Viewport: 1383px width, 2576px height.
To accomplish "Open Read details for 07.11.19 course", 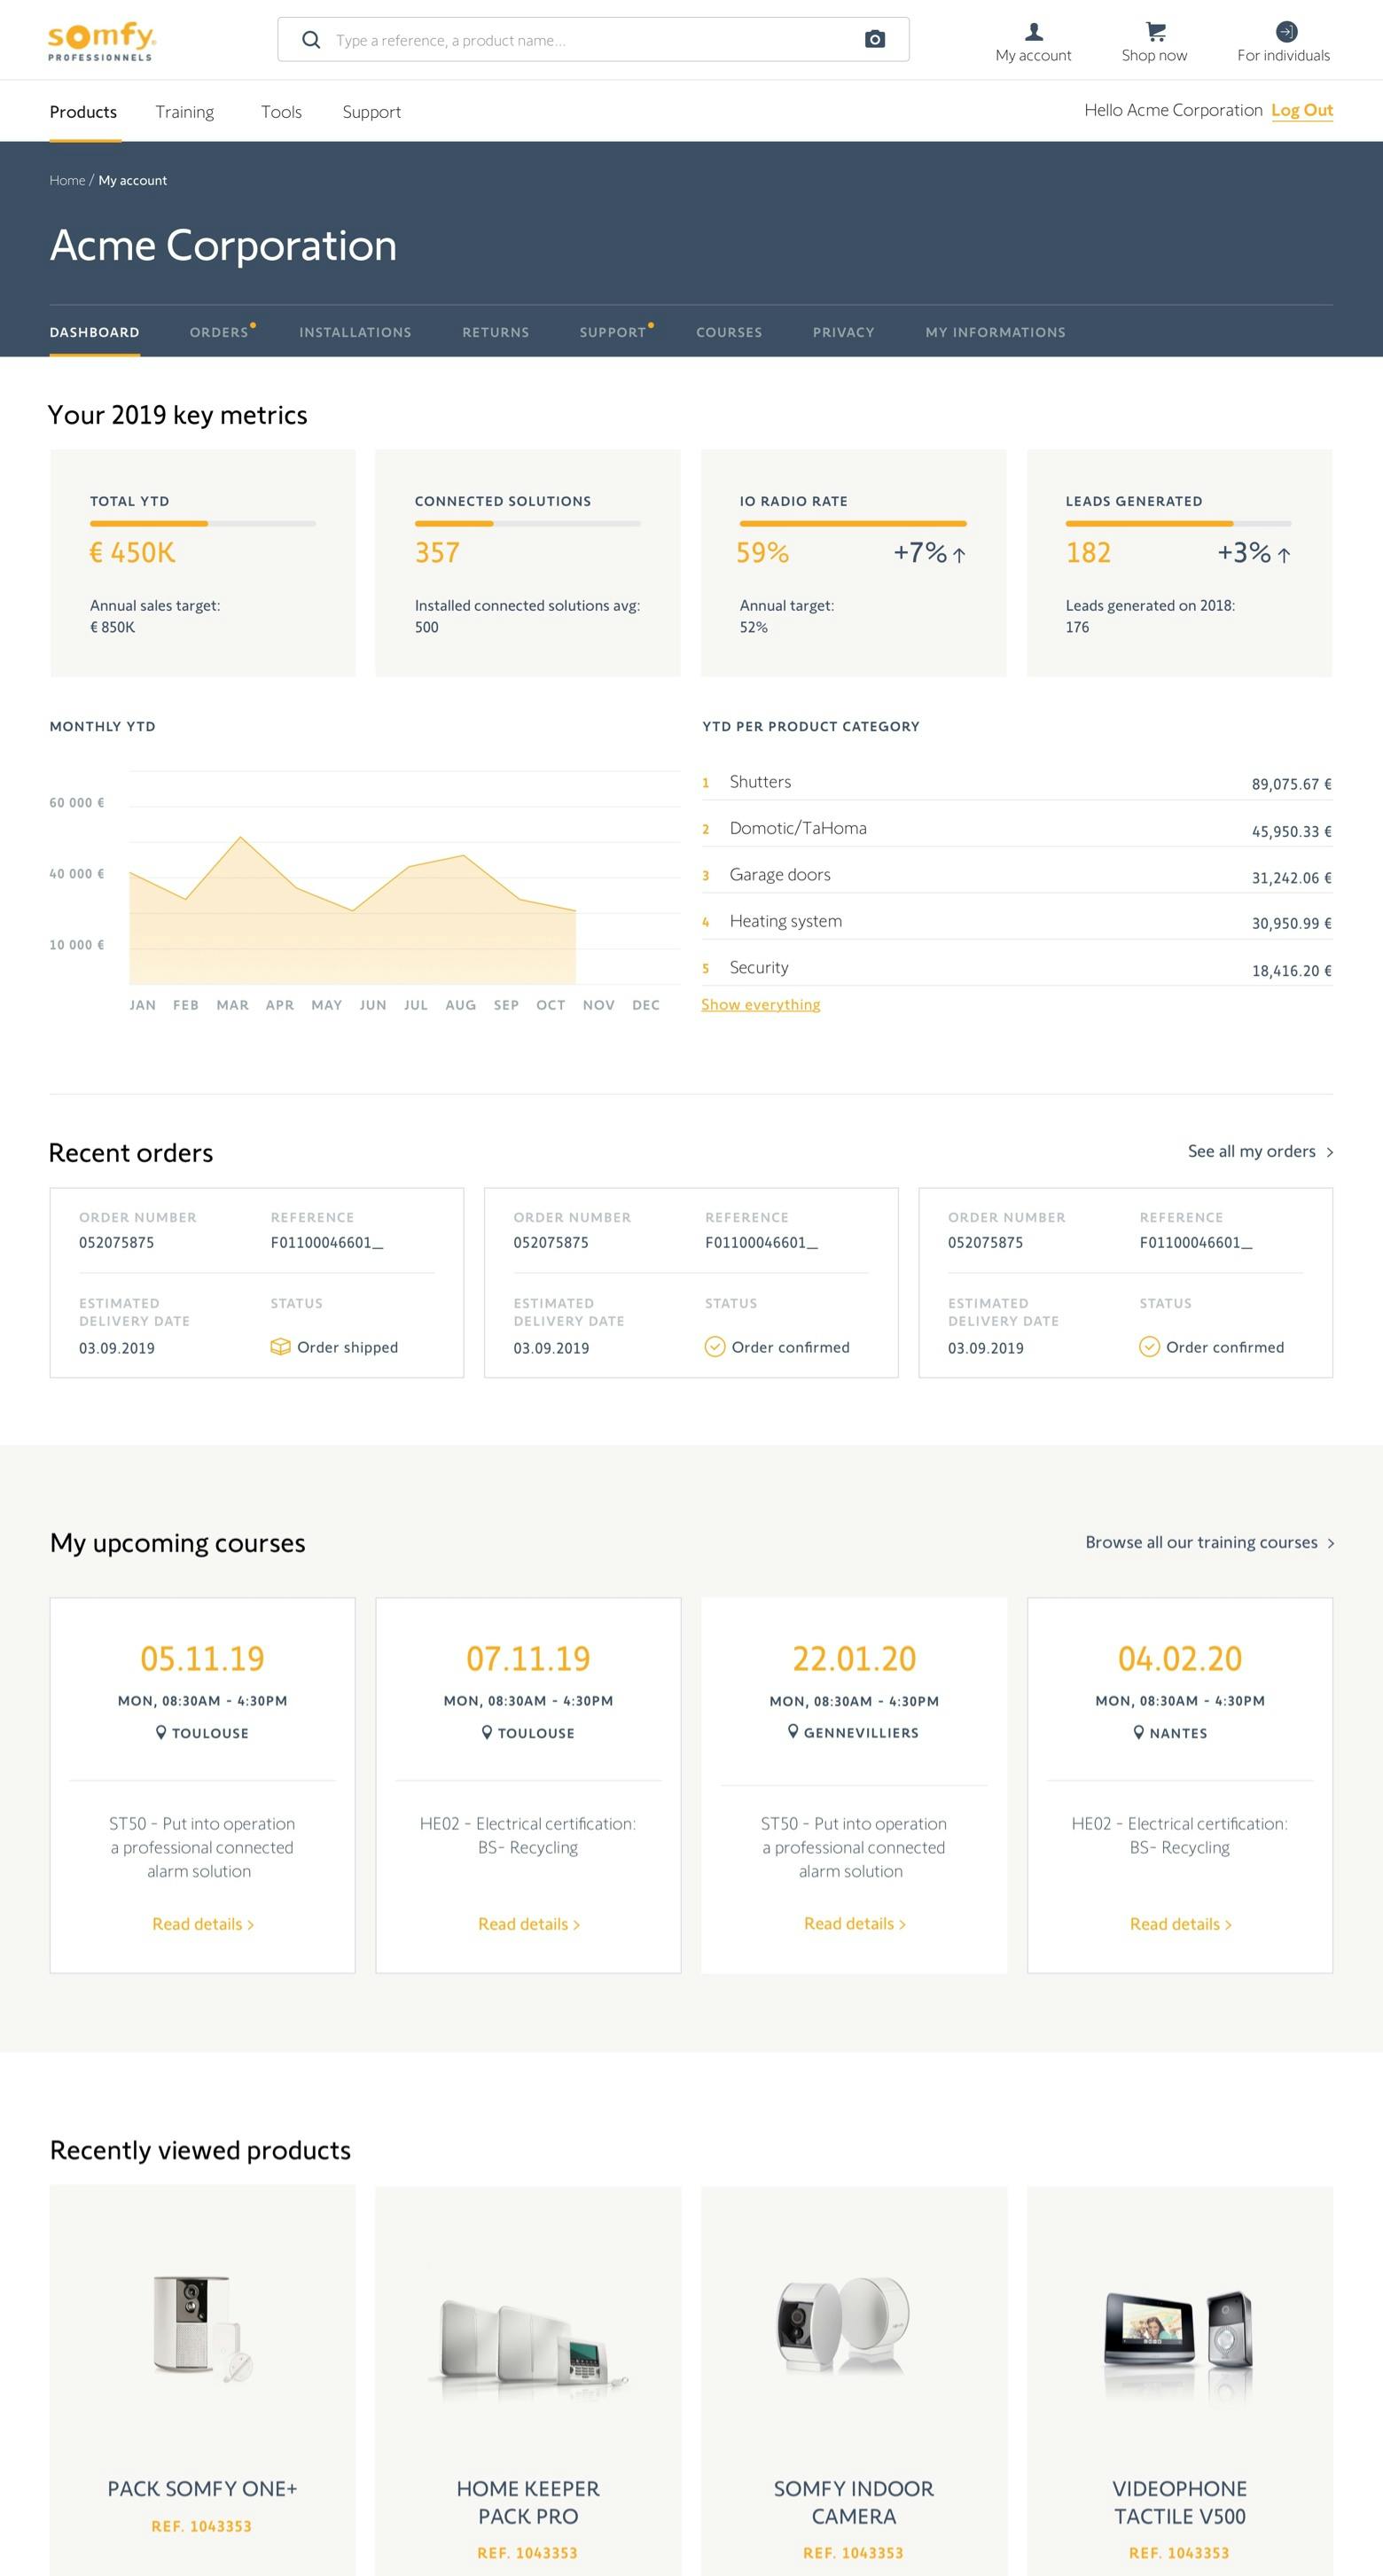I will (x=529, y=1924).
